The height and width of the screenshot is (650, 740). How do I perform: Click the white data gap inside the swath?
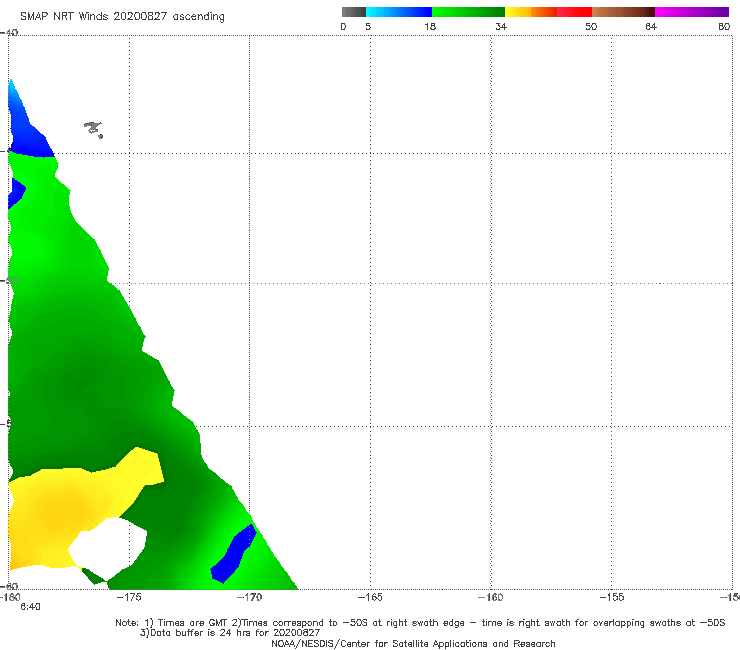point(108,549)
